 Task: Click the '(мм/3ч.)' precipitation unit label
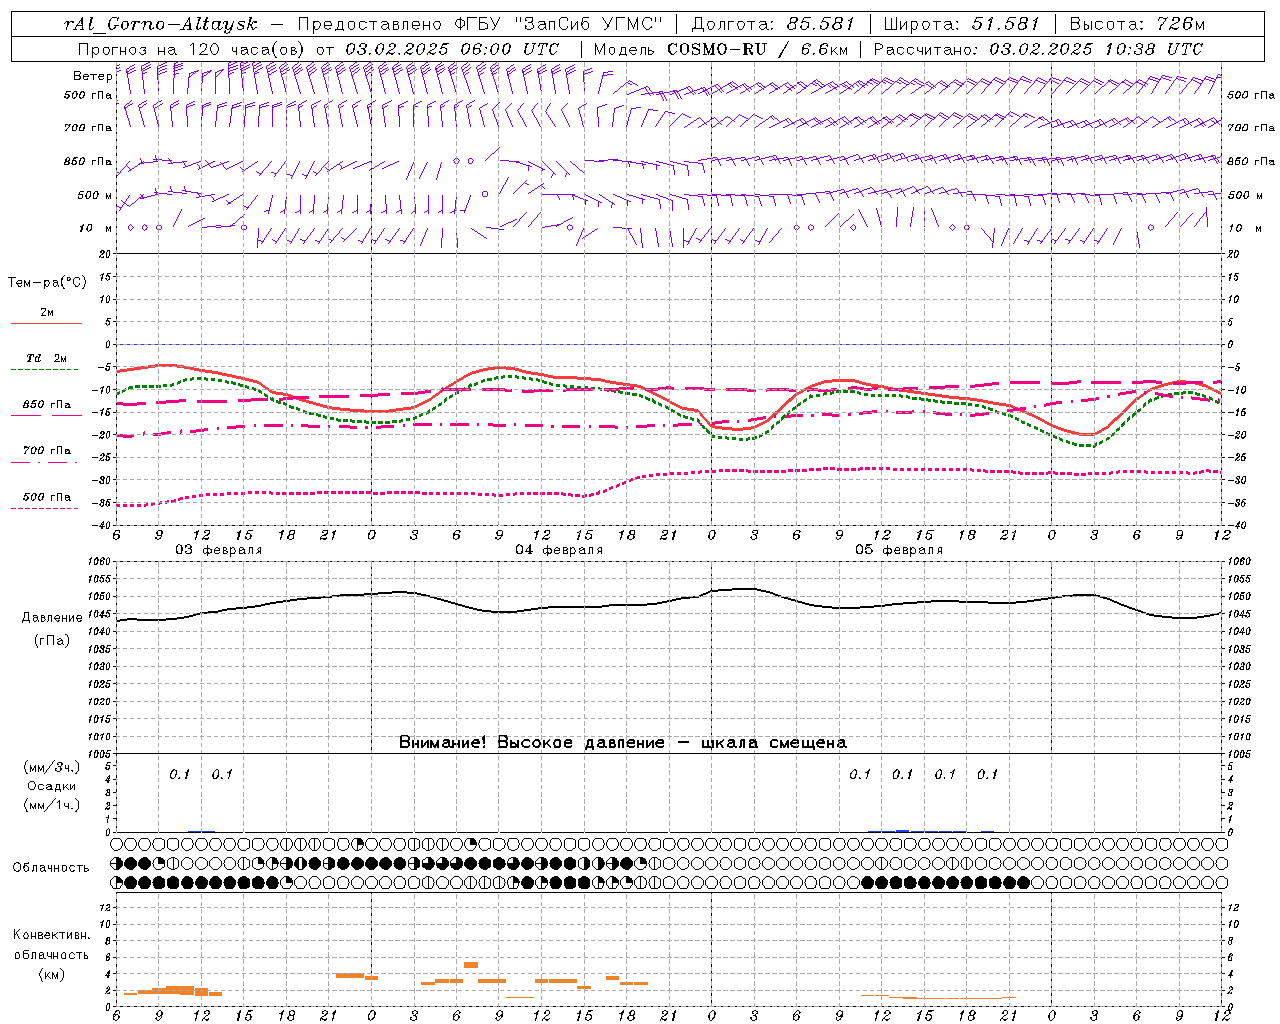[x=52, y=768]
